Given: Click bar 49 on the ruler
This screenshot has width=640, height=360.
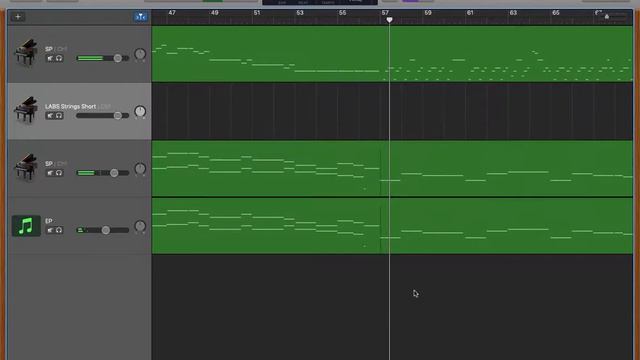Looking at the screenshot, I should click(215, 13).
